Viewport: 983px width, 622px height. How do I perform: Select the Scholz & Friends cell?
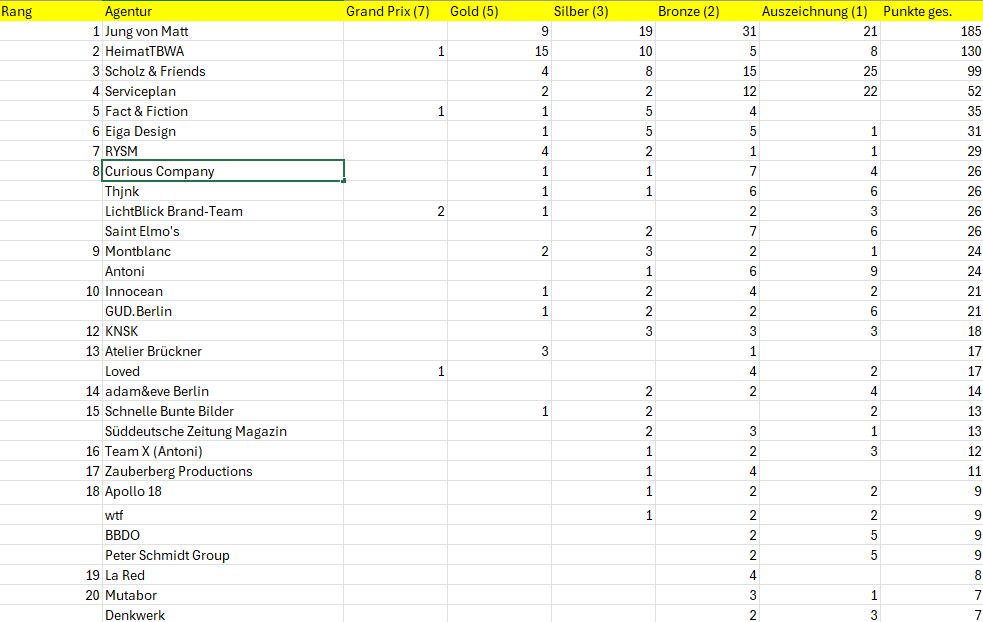click(223, 71)
